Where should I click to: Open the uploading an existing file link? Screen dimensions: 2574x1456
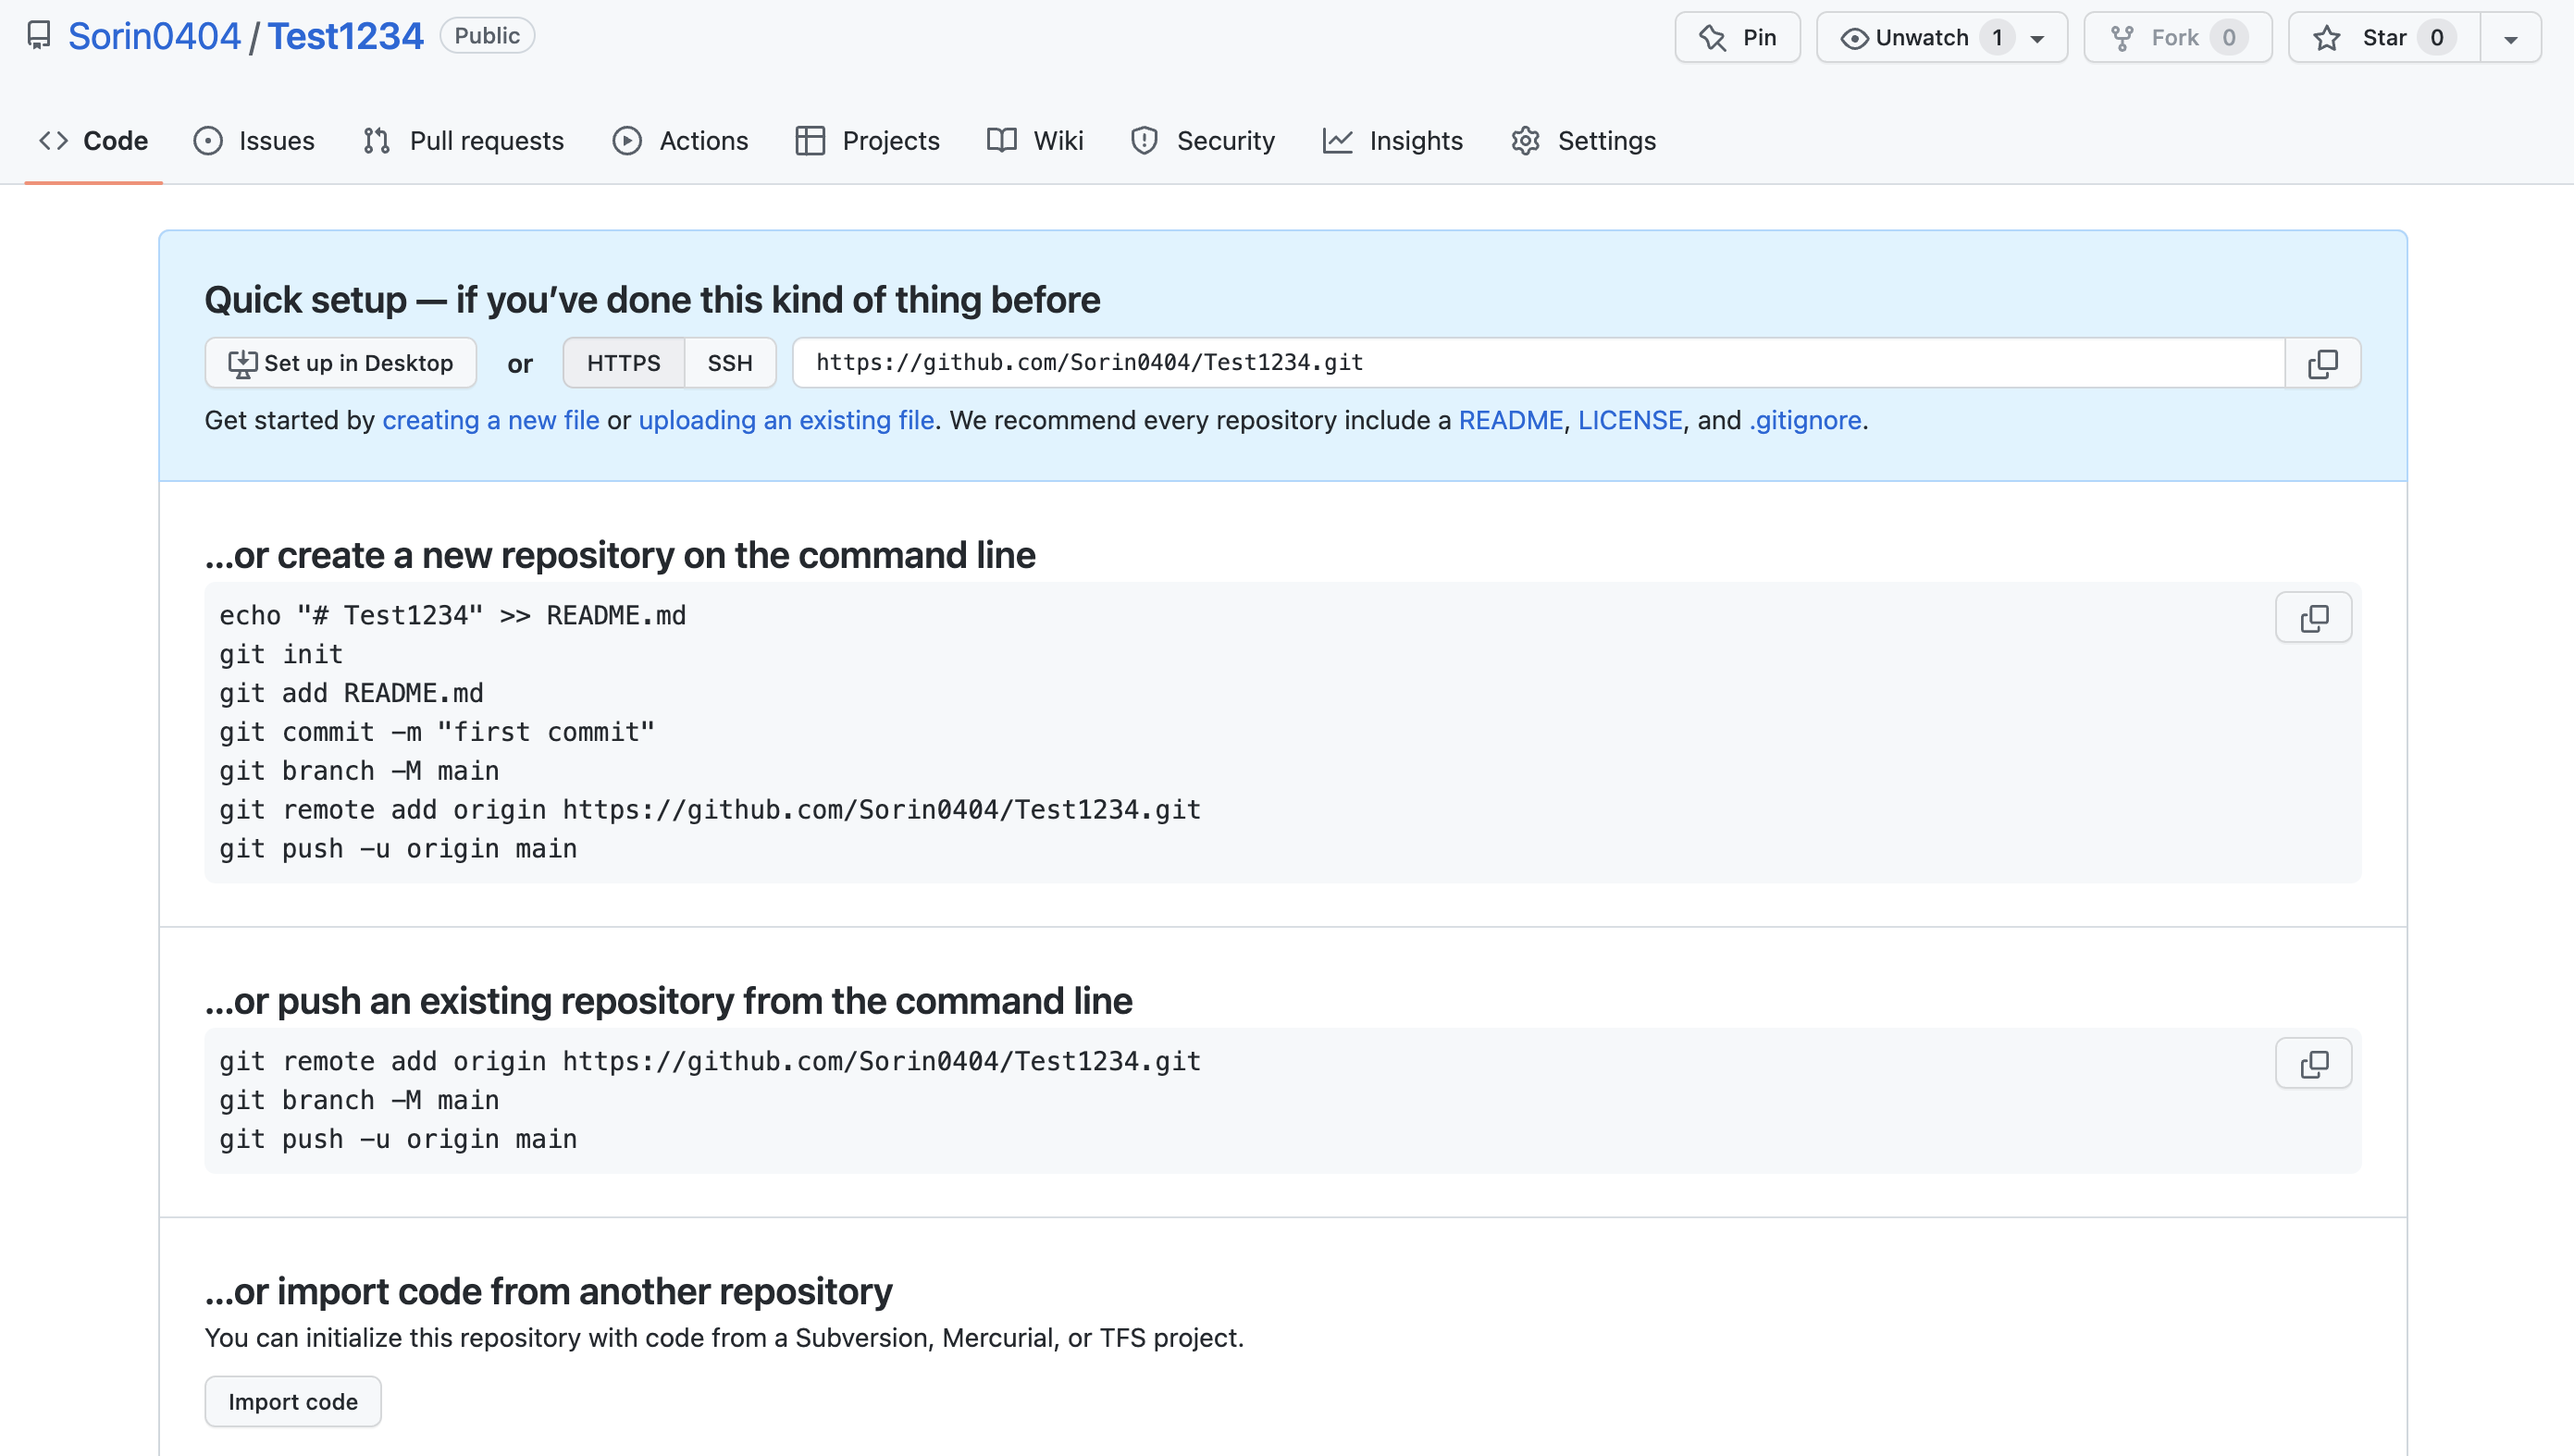point(786,420)
